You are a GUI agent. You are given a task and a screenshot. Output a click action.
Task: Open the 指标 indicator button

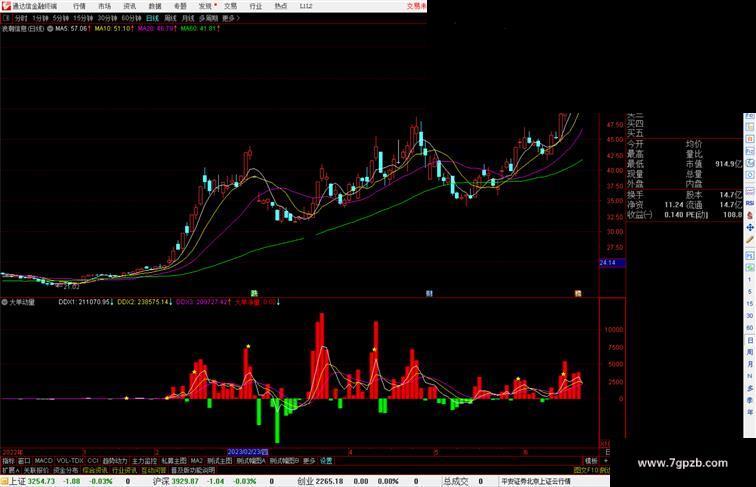tap(8, 461)
